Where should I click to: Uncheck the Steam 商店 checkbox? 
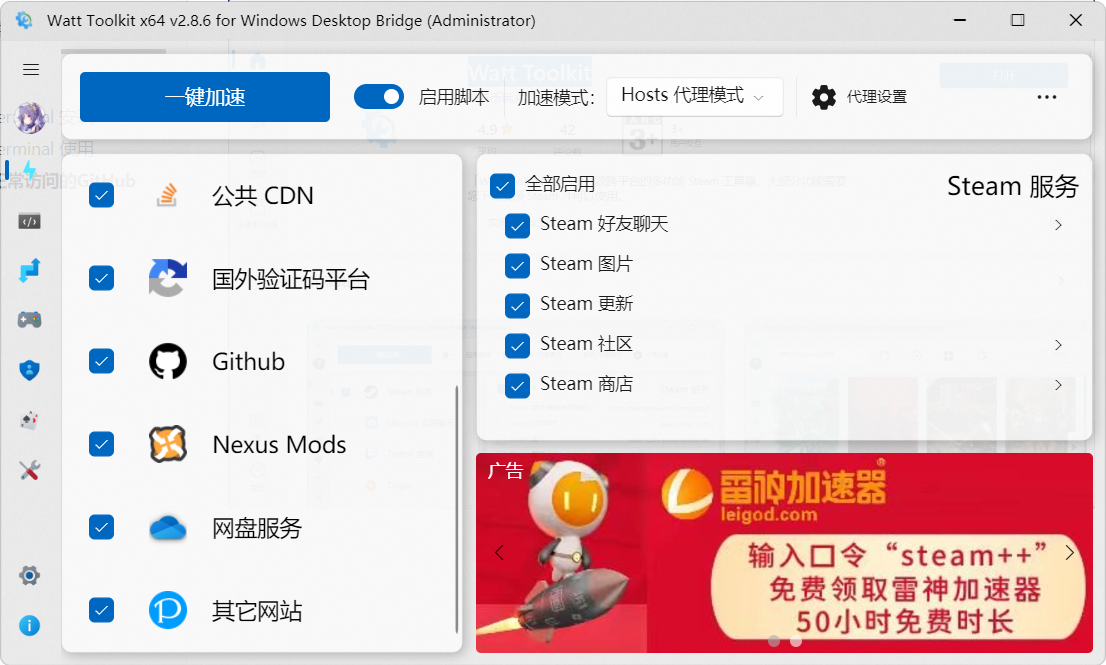pyautogui.click(x=518, y=386)
